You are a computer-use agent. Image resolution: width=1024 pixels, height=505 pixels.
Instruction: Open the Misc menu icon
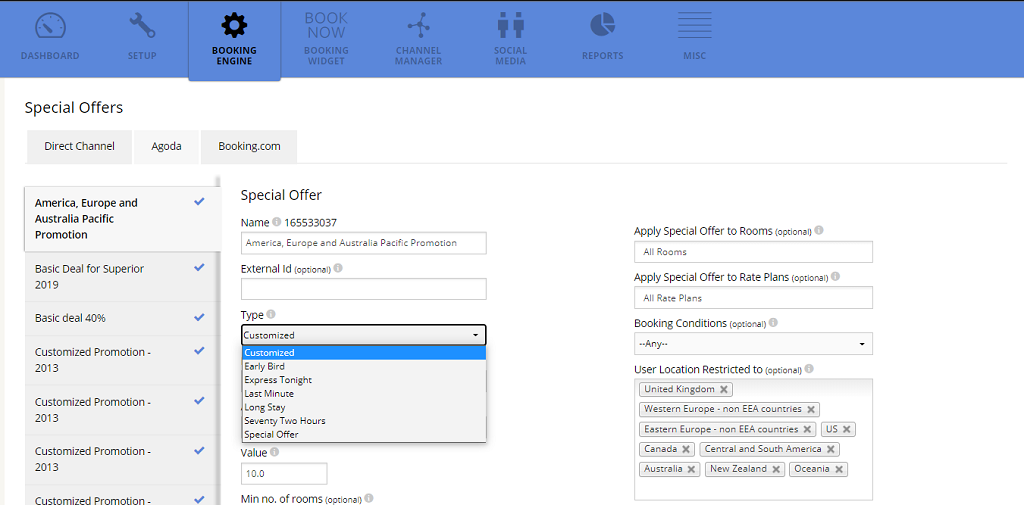point(694,26)
